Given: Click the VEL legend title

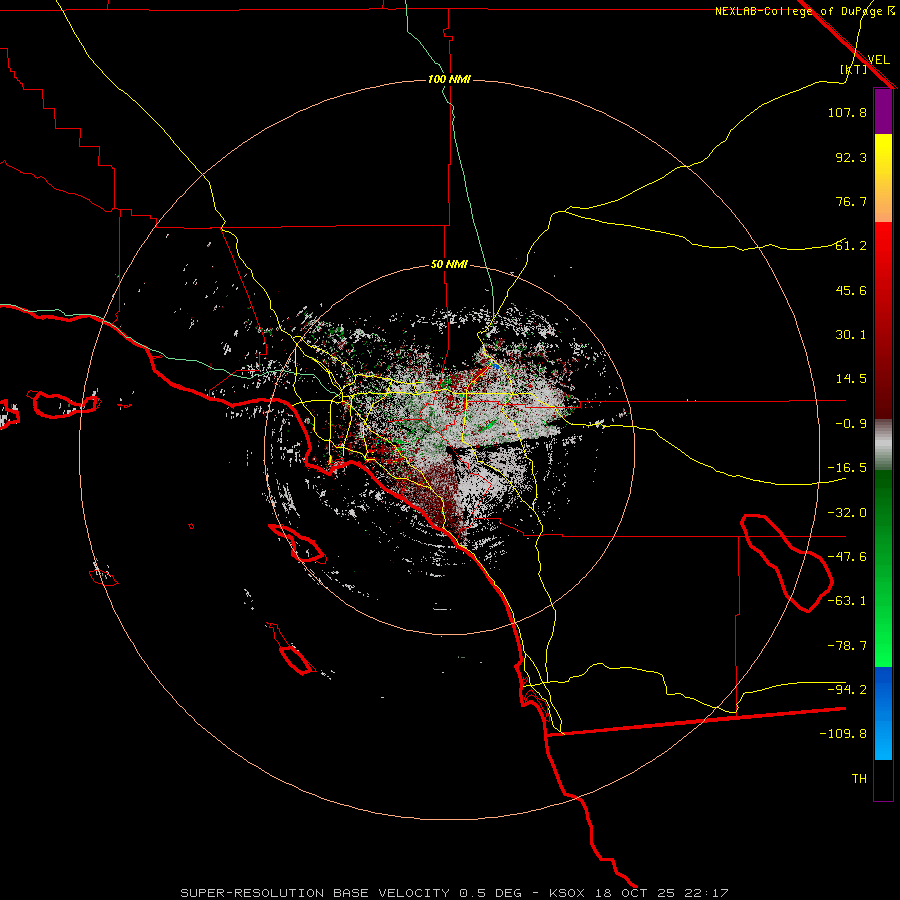Looking at the screenshot, I should point(878,60).
